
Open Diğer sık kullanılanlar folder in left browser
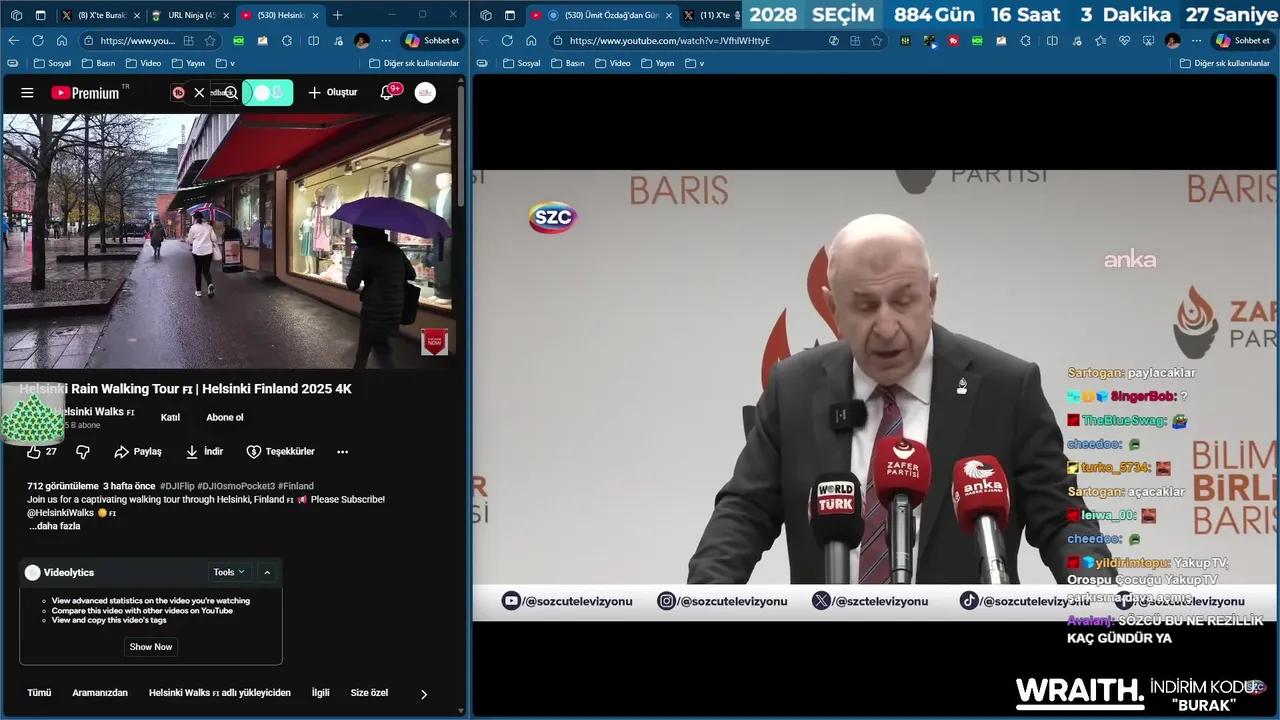pyautogui.click(x=413, y=63)
